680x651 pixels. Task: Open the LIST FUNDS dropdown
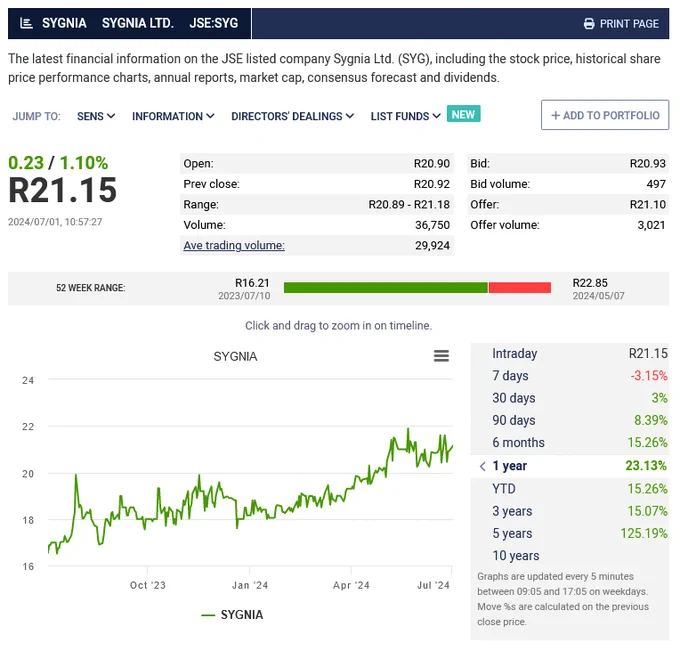[405, 116]
